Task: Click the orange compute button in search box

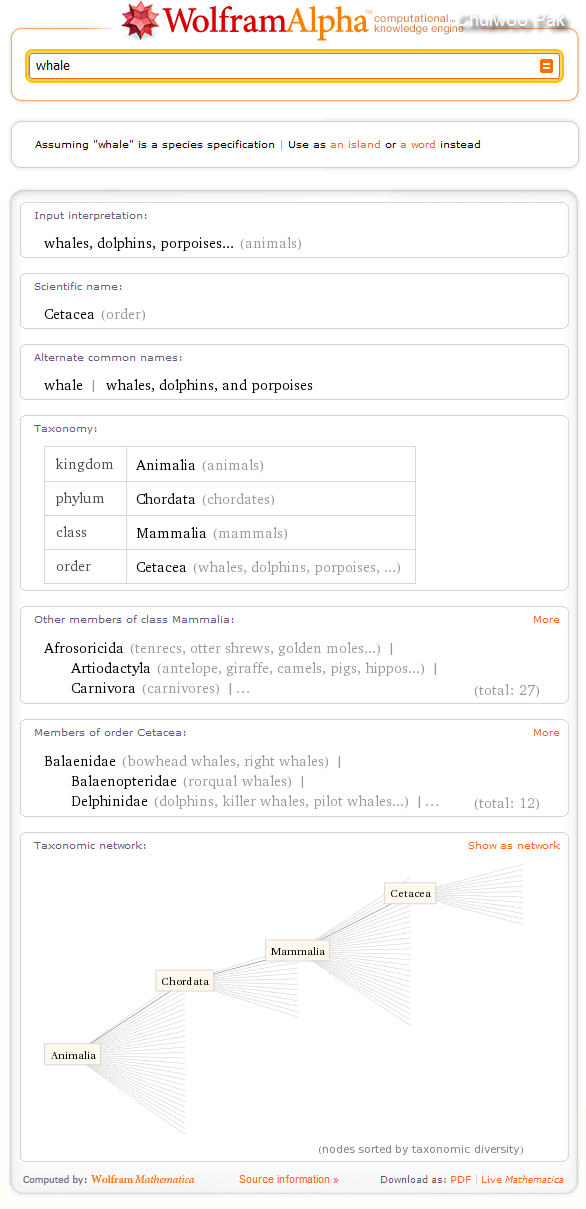Action: click(x=546, y=66)
